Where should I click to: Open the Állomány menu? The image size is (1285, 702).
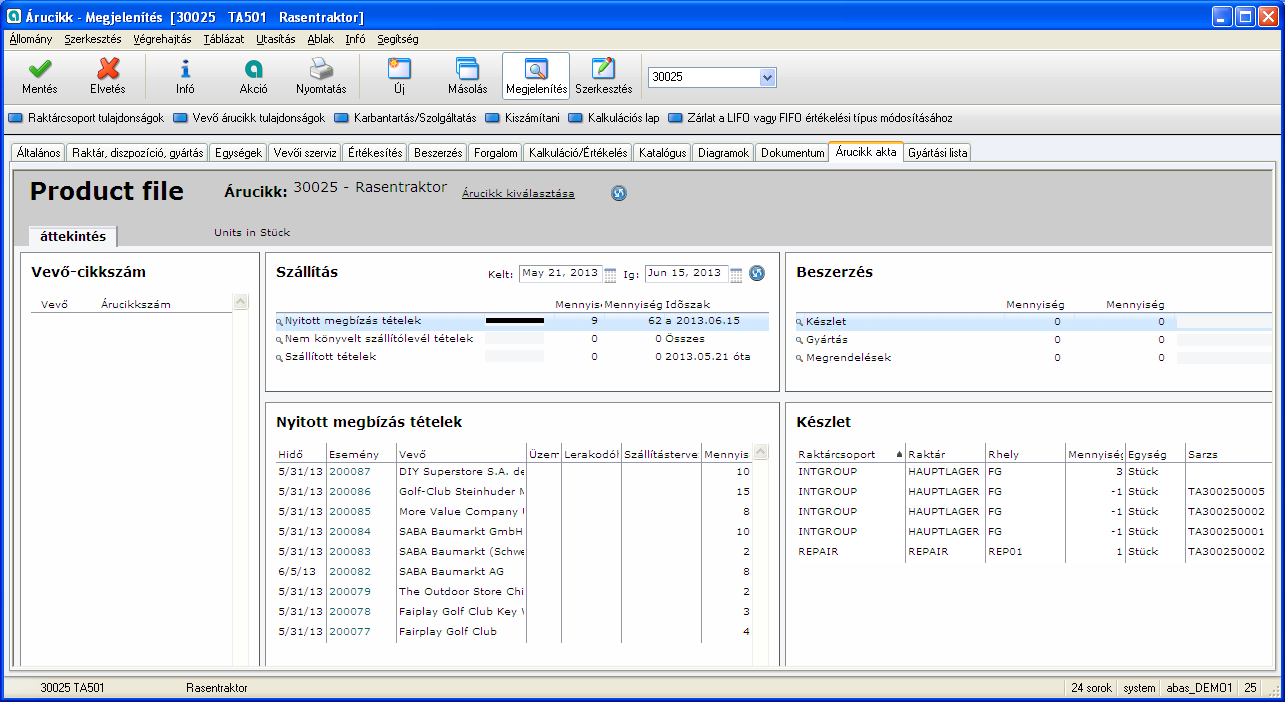point(30,39)
